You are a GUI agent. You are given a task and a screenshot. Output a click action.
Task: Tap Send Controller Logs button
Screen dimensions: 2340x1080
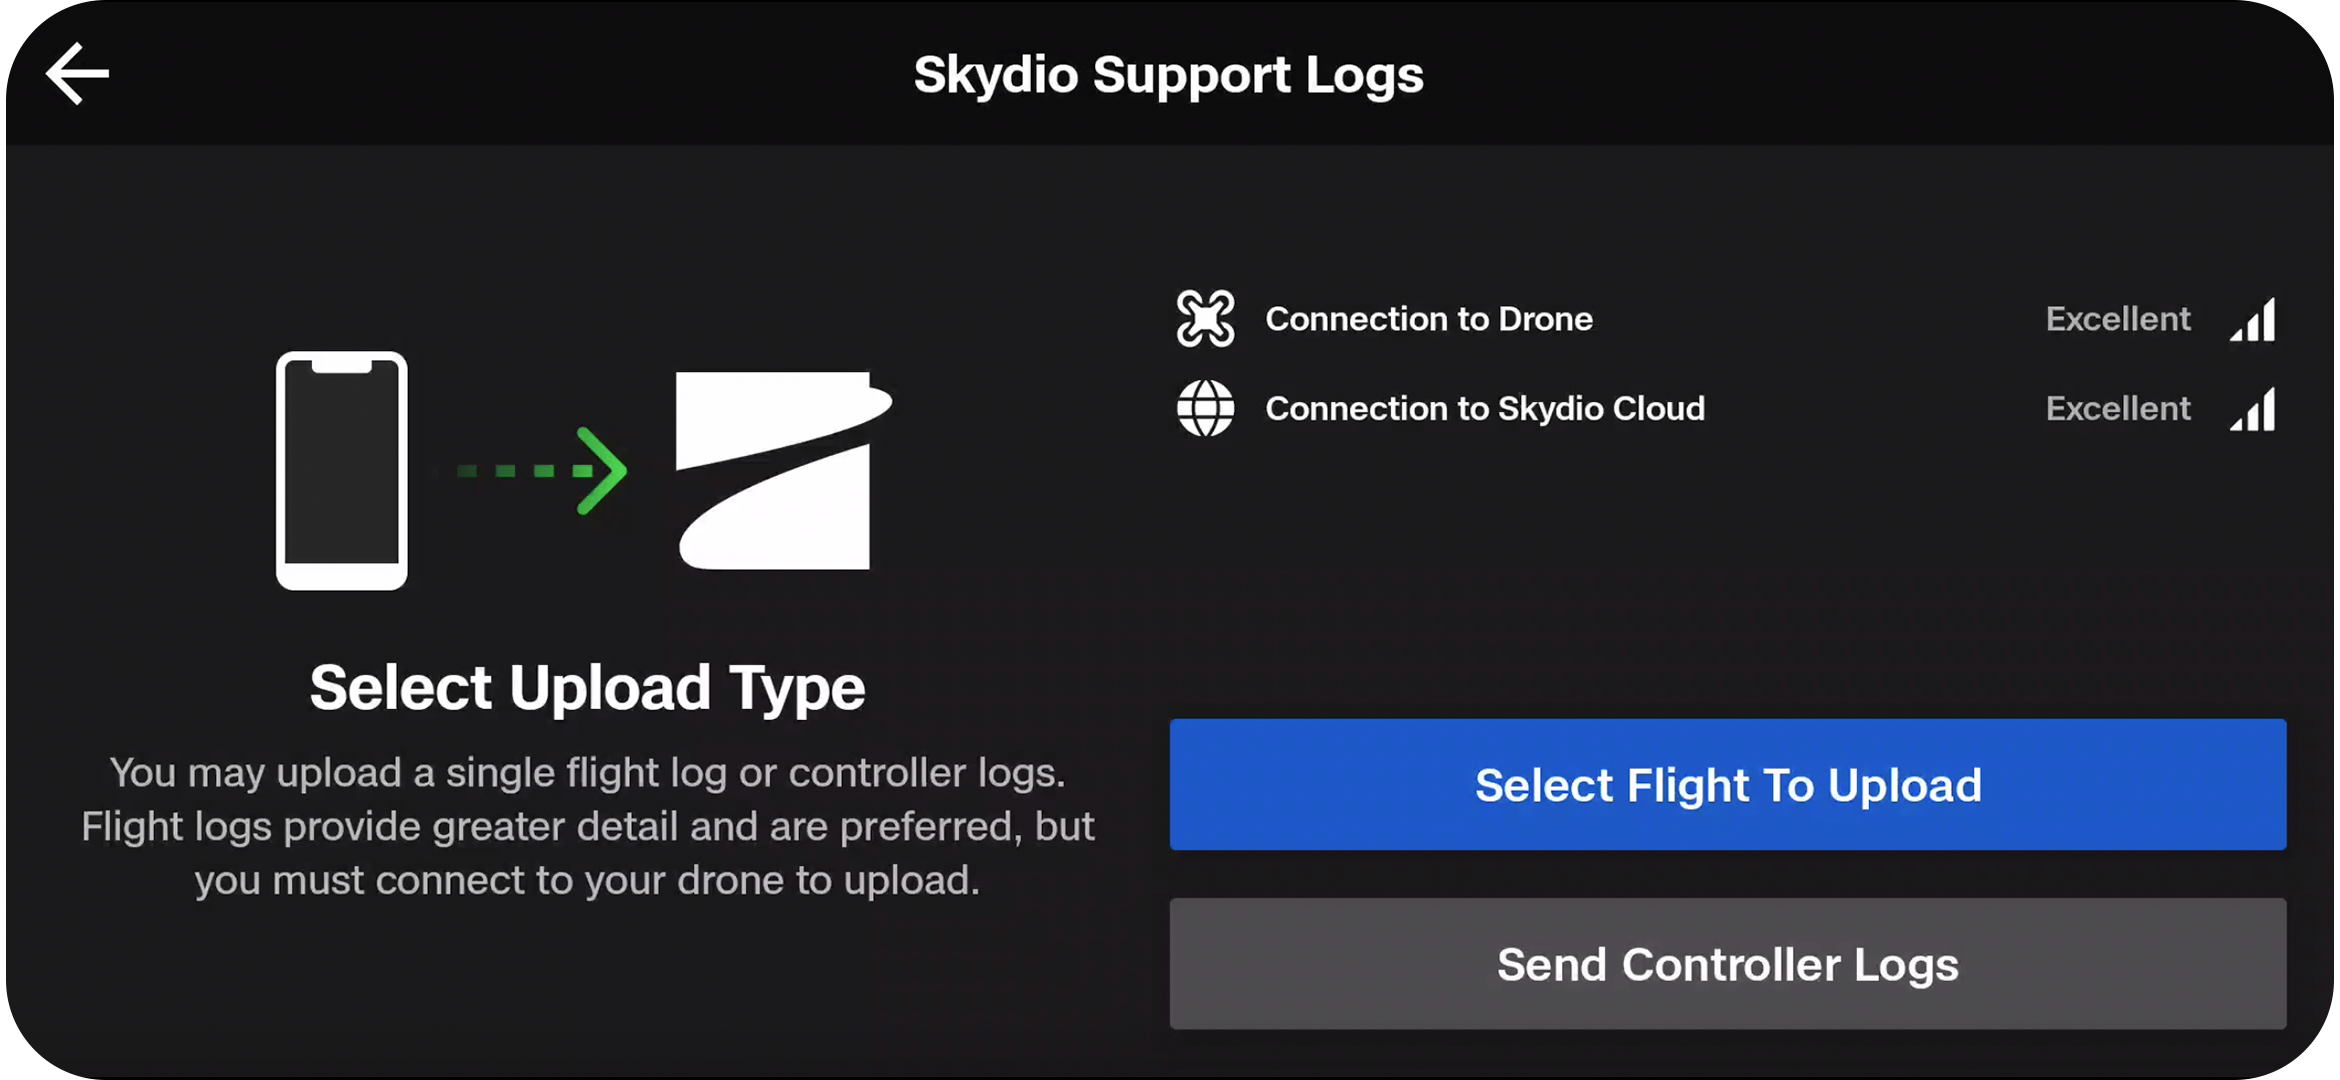(1728, 964)
